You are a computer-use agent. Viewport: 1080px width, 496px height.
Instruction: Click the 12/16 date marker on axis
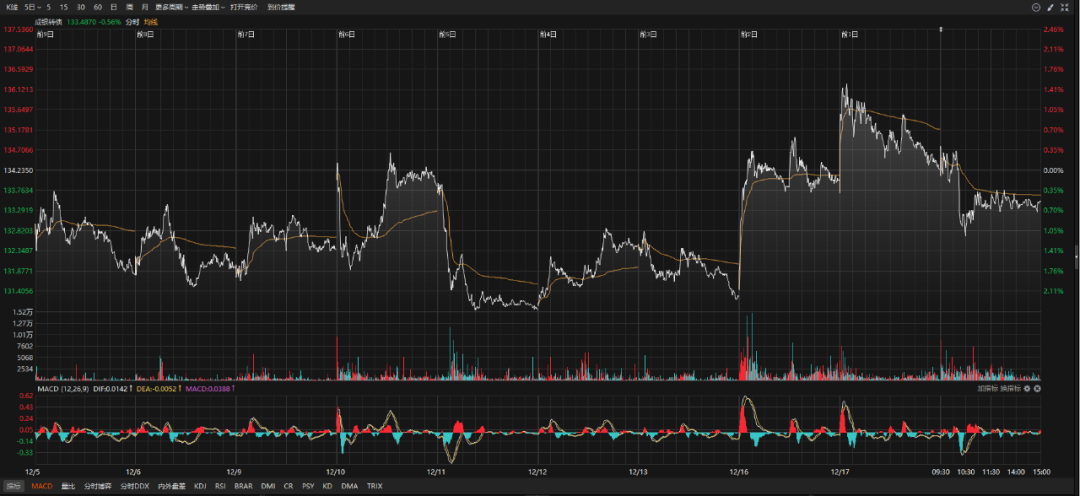click(740, 471)
